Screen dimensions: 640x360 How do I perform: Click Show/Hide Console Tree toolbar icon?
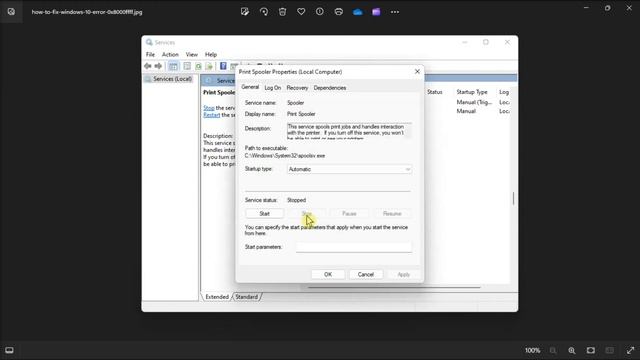173,66
